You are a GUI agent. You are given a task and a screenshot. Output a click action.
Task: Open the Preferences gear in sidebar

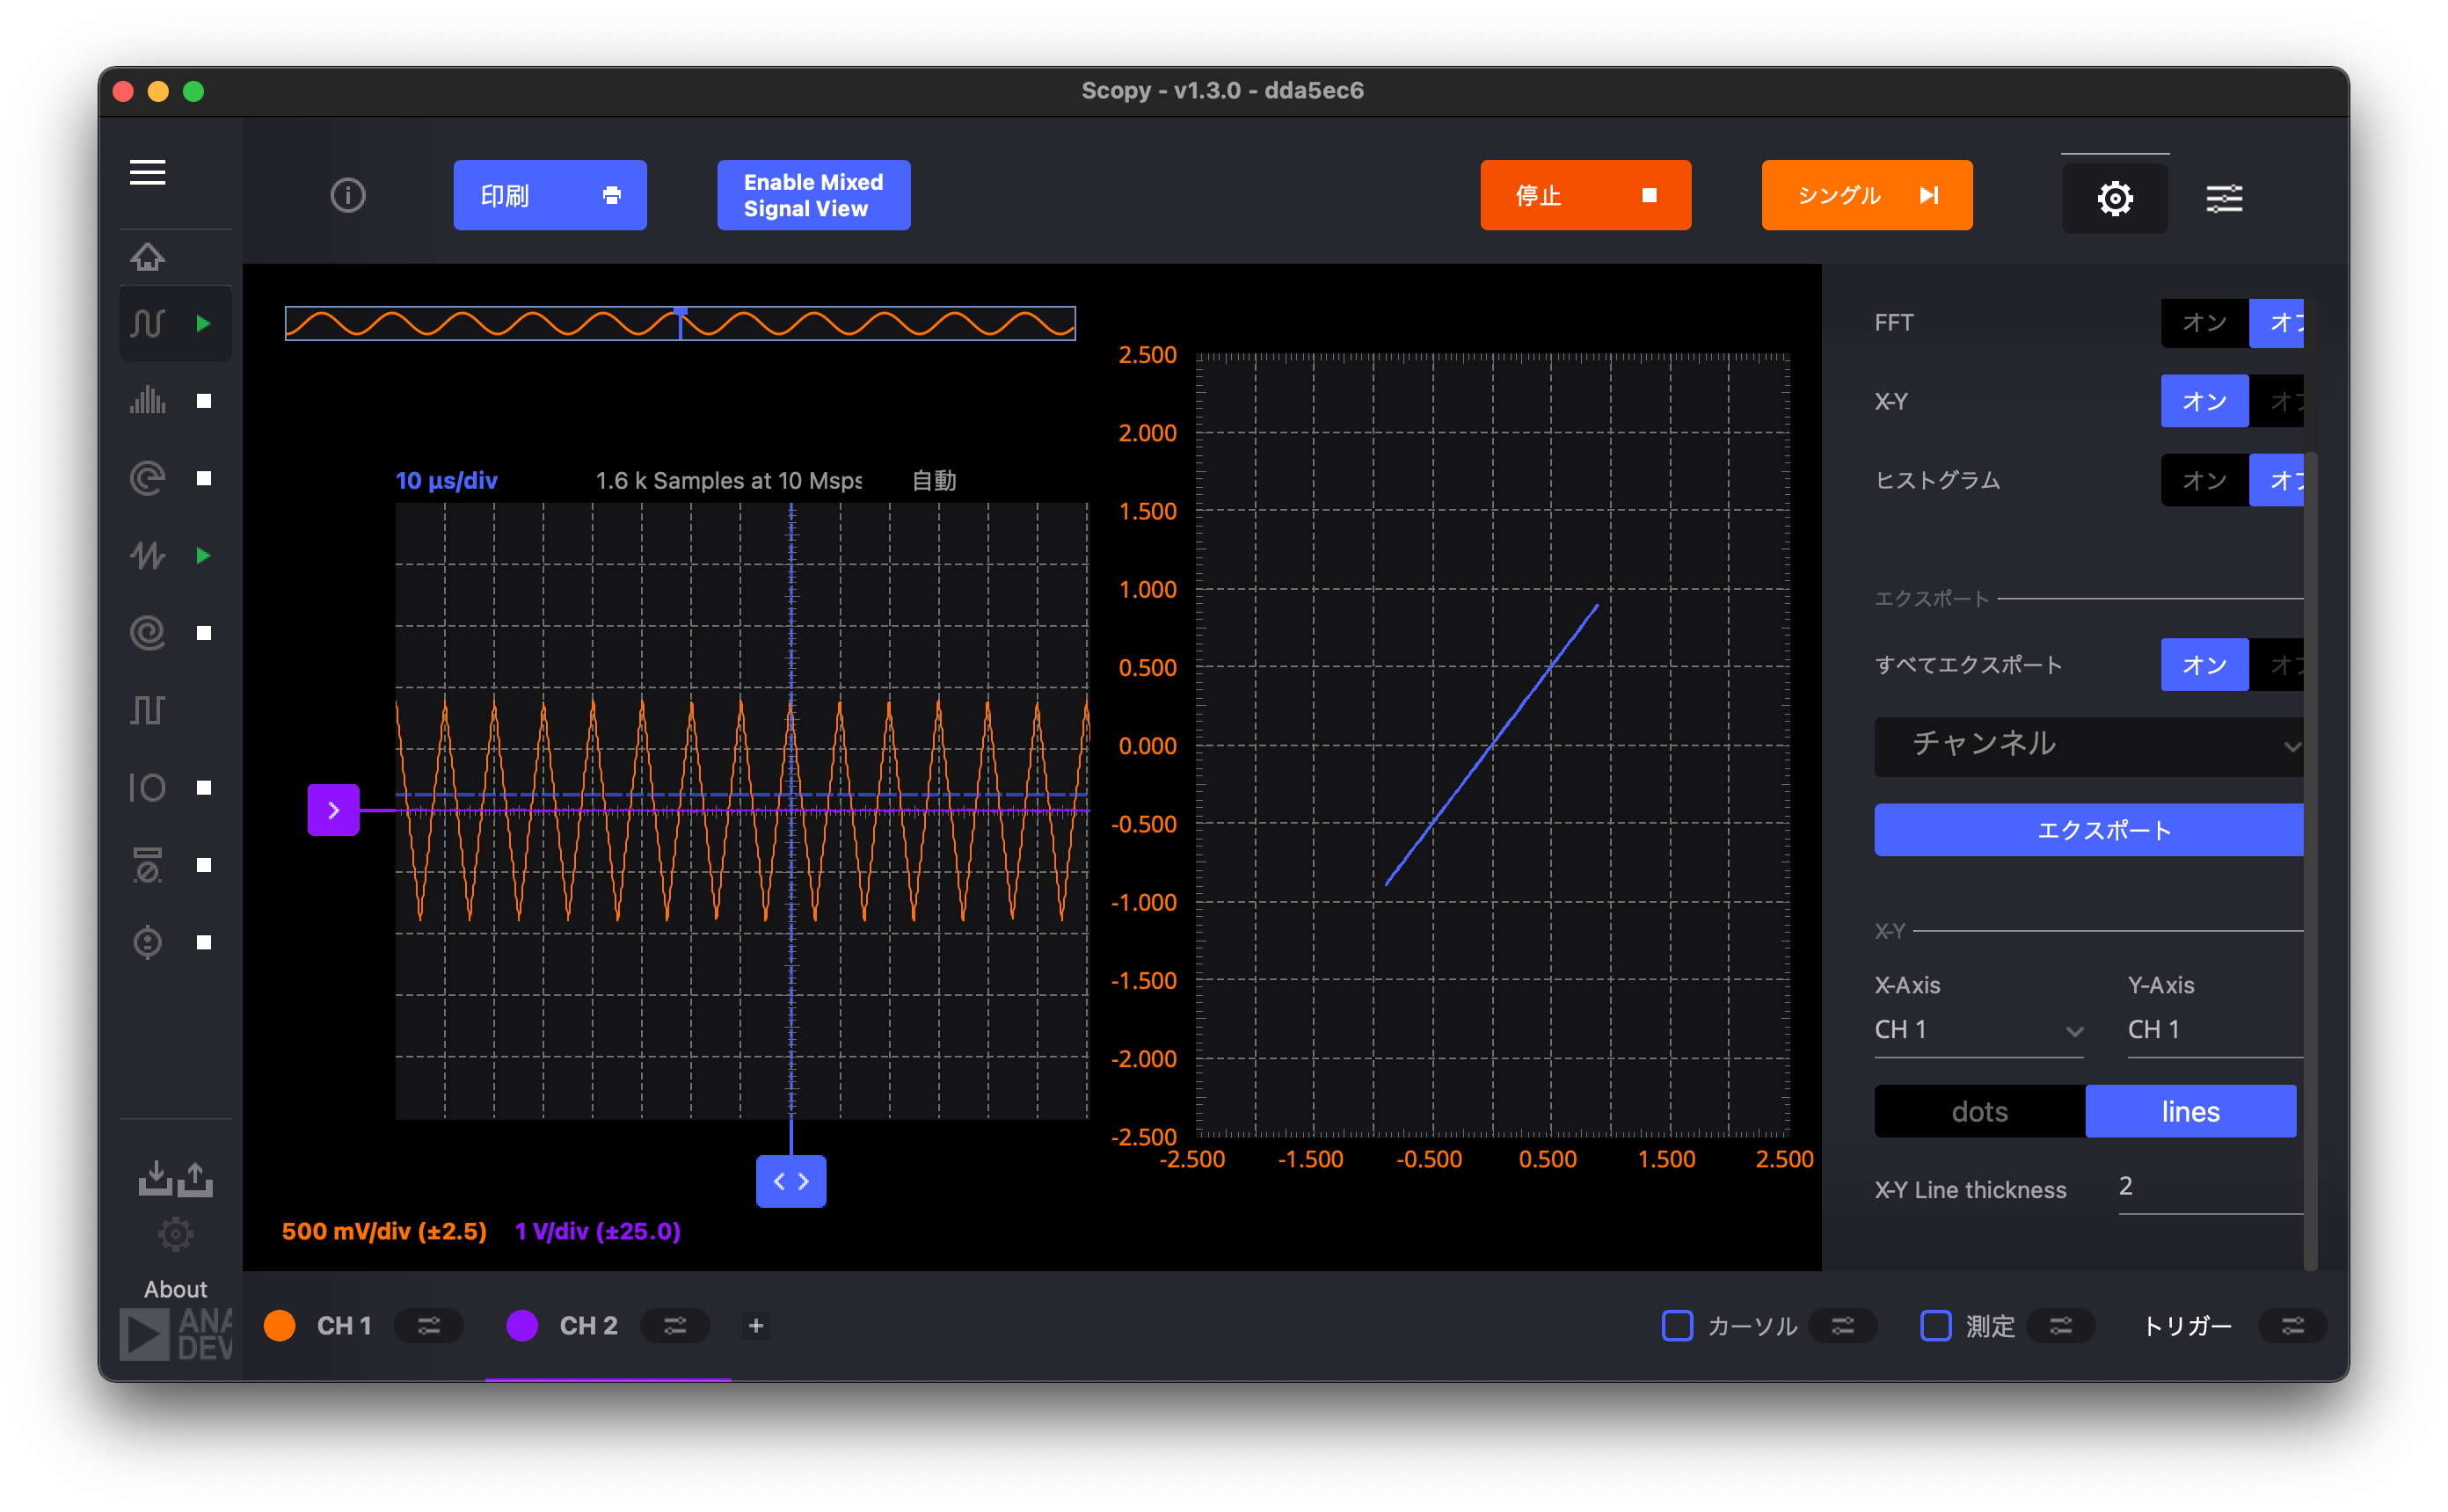pos(175,1234)
